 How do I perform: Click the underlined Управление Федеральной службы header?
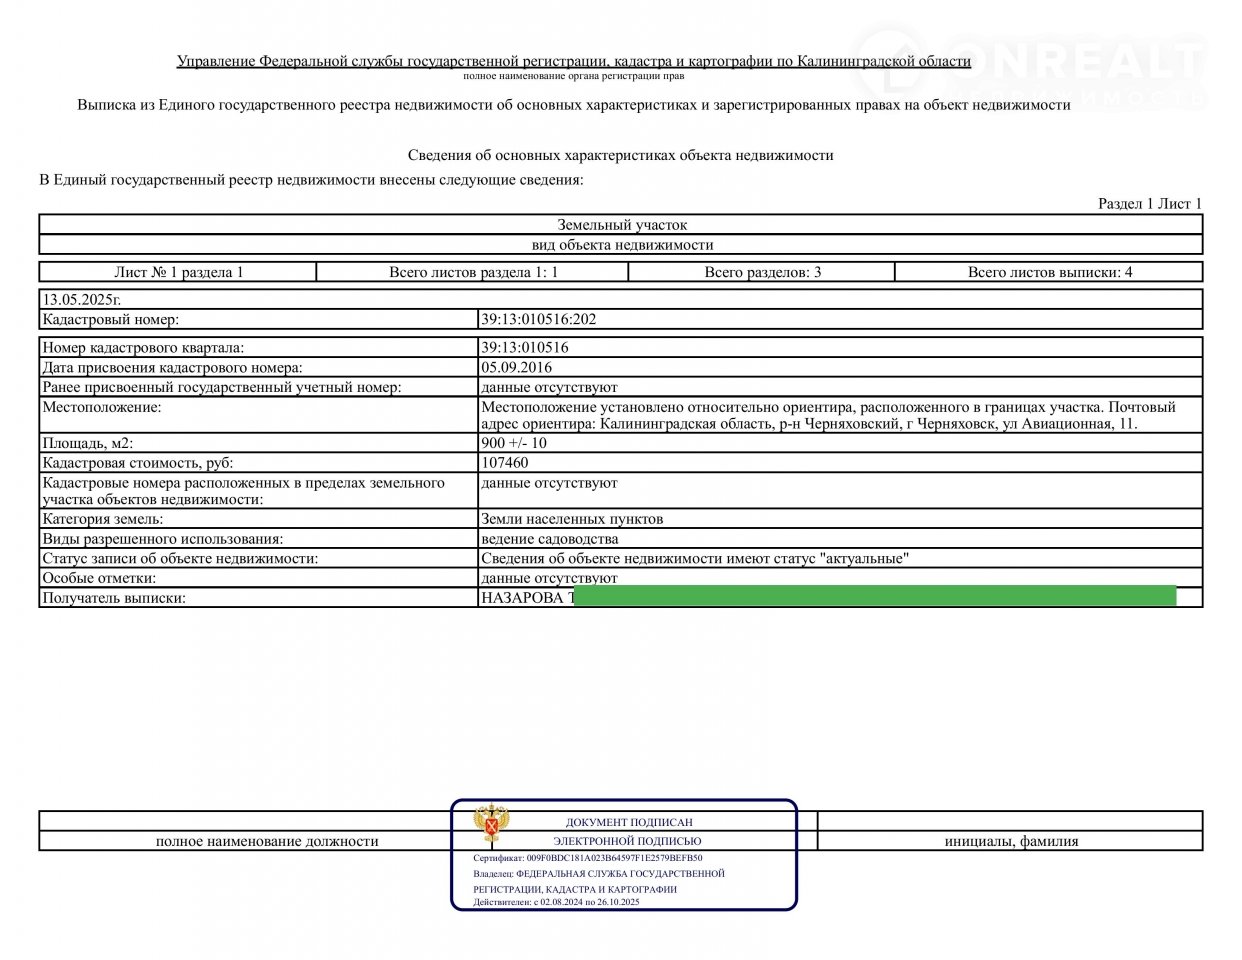coord(573,61)
